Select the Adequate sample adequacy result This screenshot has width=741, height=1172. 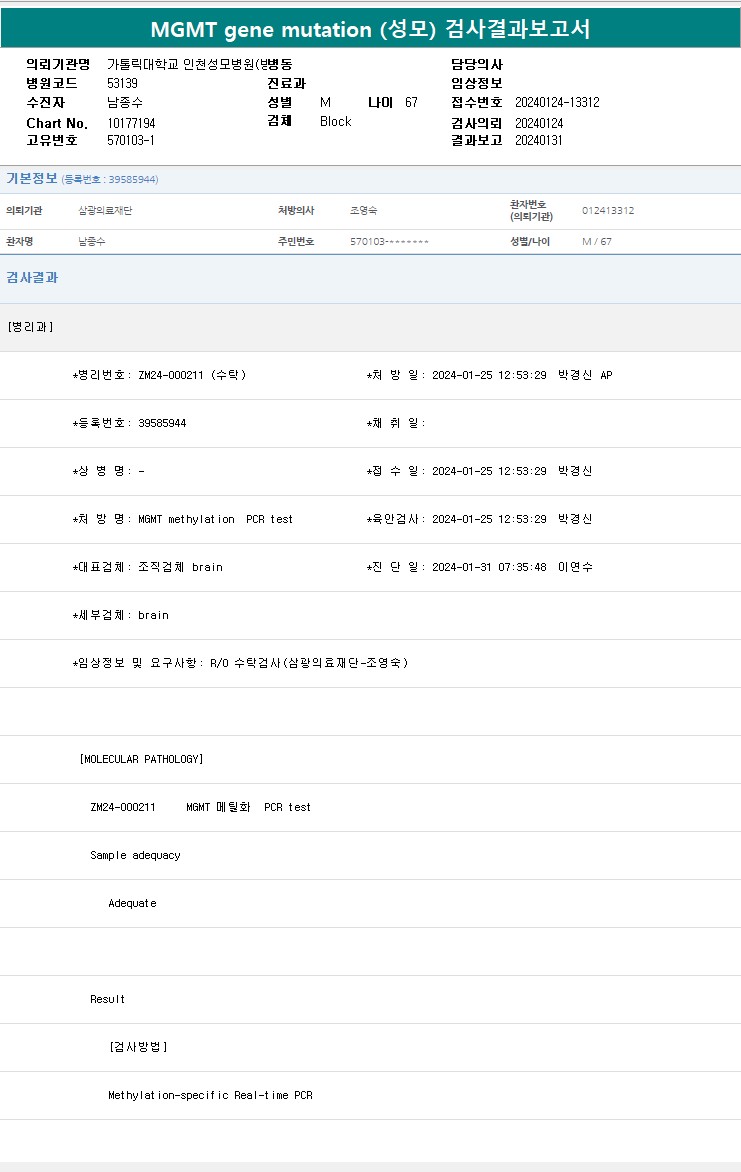[x=132, y=903]
